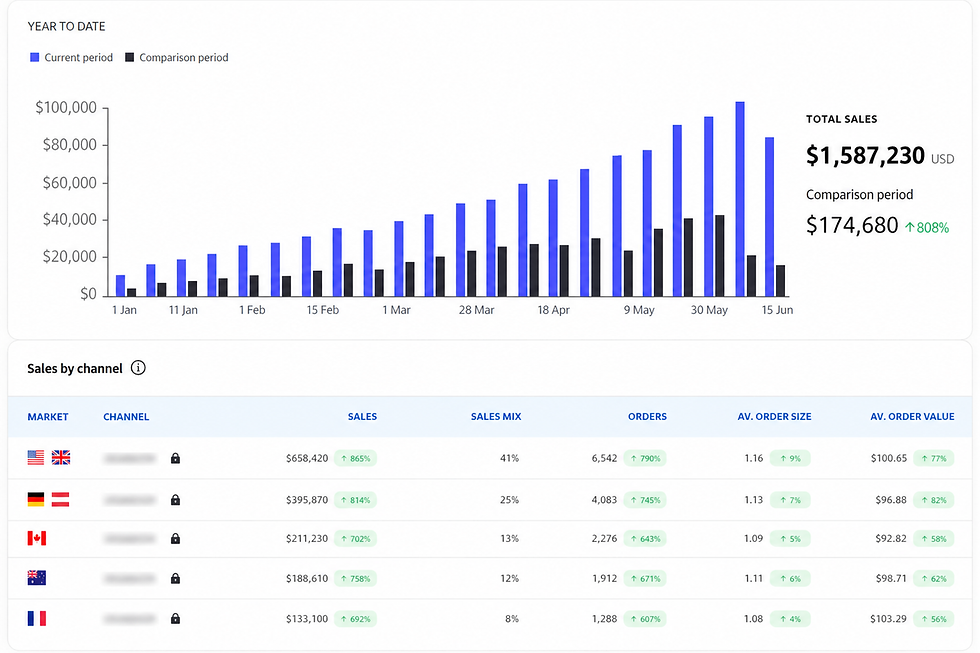Click the SALES MIX column header
Viewport: 980px width, 653px height.
[x=496, y=417]
